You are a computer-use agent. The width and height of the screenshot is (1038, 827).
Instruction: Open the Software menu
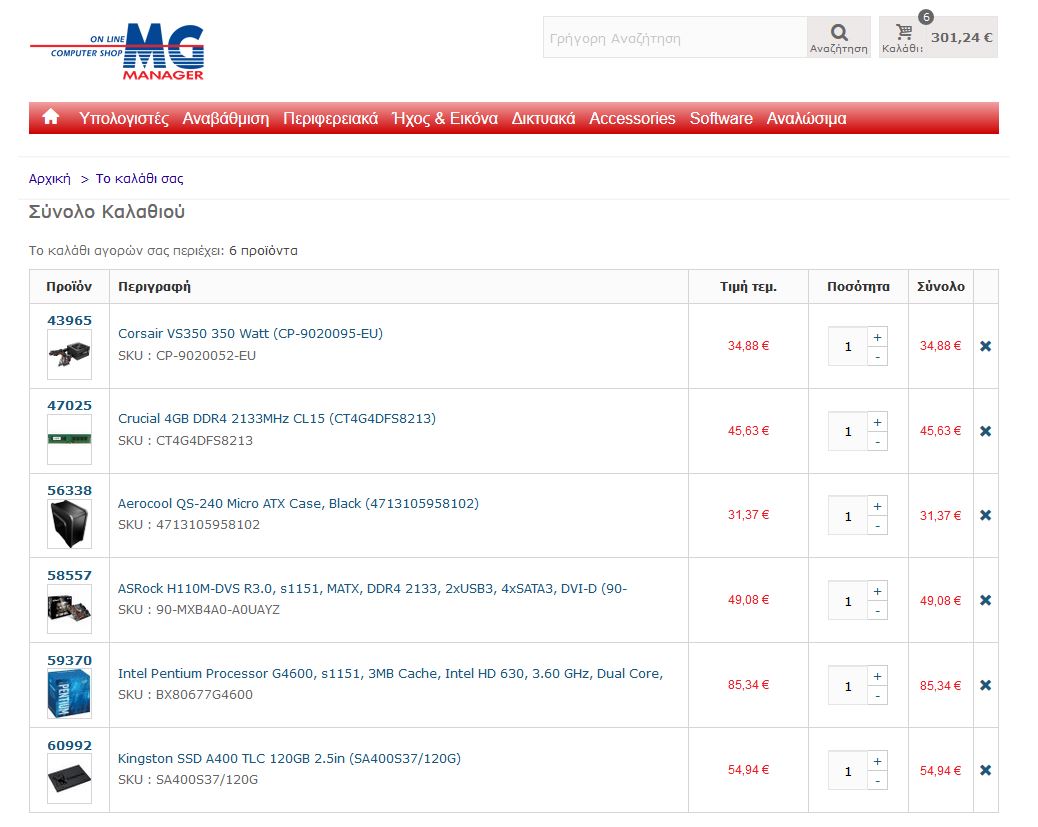[x=721, y=119]
